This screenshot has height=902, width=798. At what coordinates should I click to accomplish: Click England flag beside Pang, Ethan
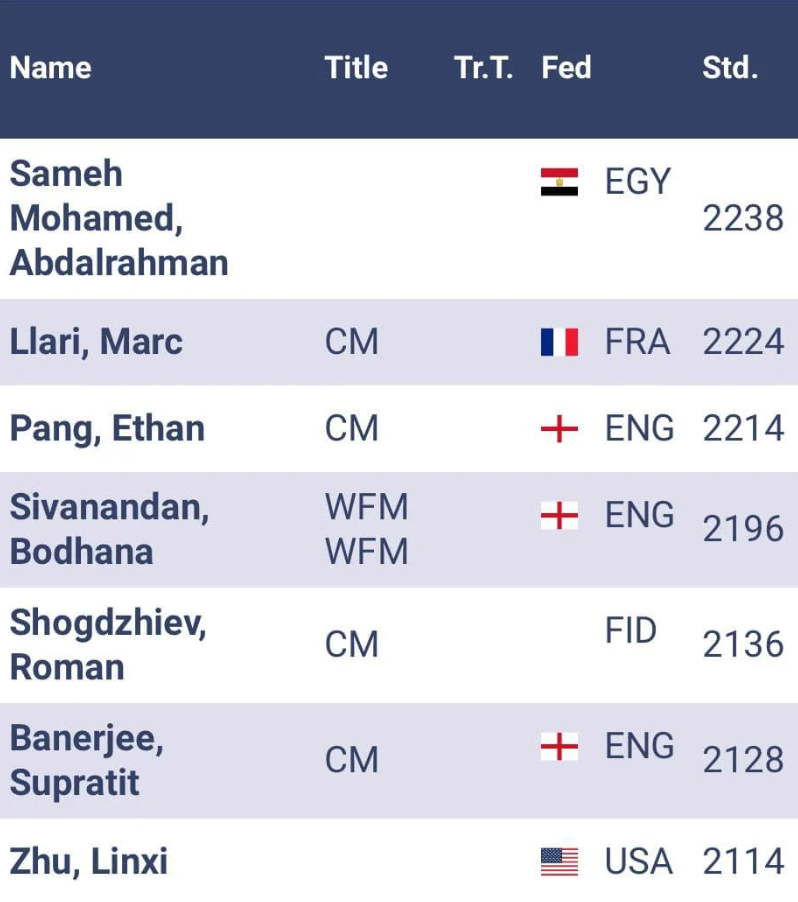(559, 429)
